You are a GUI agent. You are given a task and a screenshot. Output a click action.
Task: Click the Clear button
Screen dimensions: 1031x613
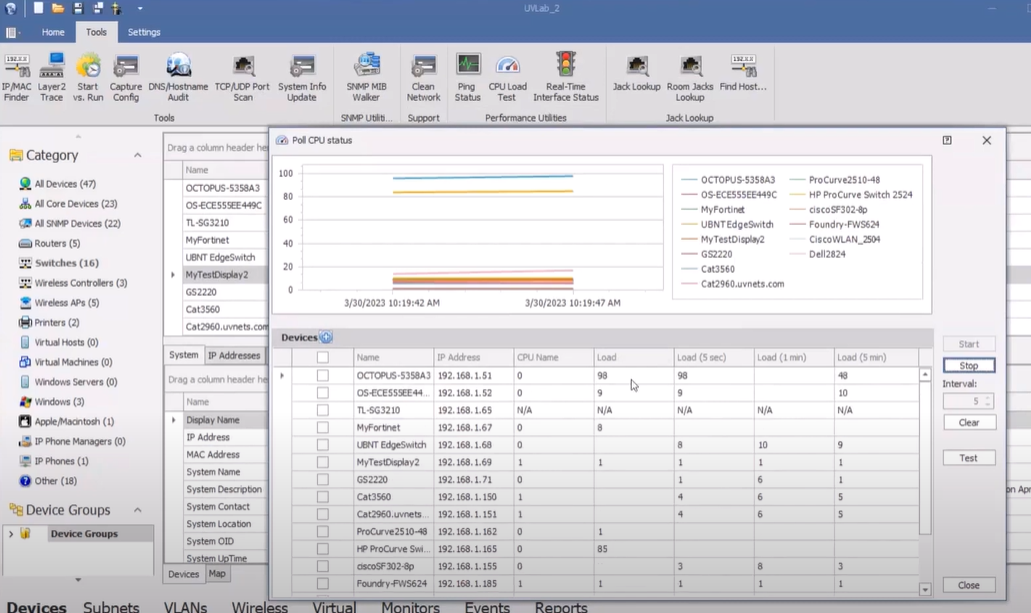(969, 422)
